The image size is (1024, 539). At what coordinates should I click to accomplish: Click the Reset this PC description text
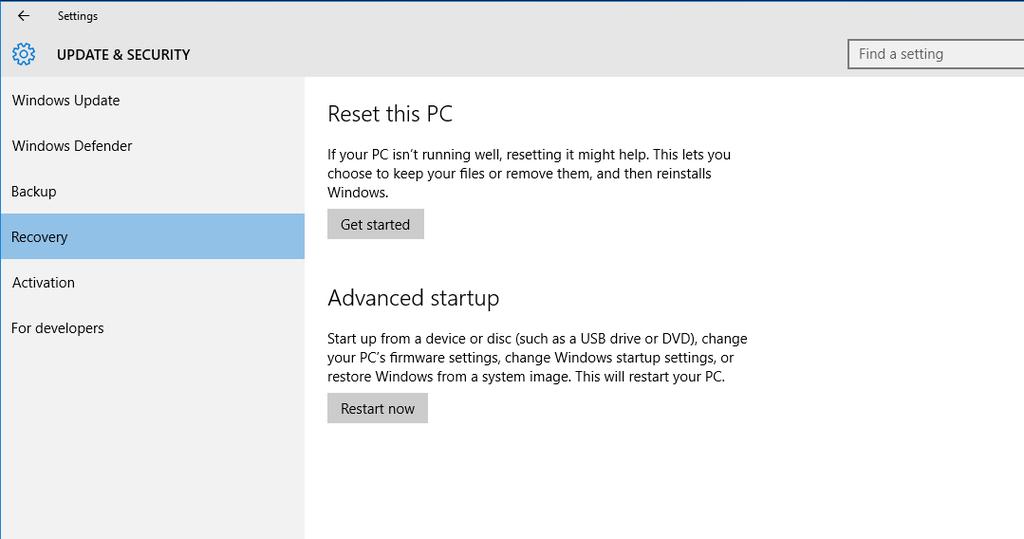tap(529, 173)
